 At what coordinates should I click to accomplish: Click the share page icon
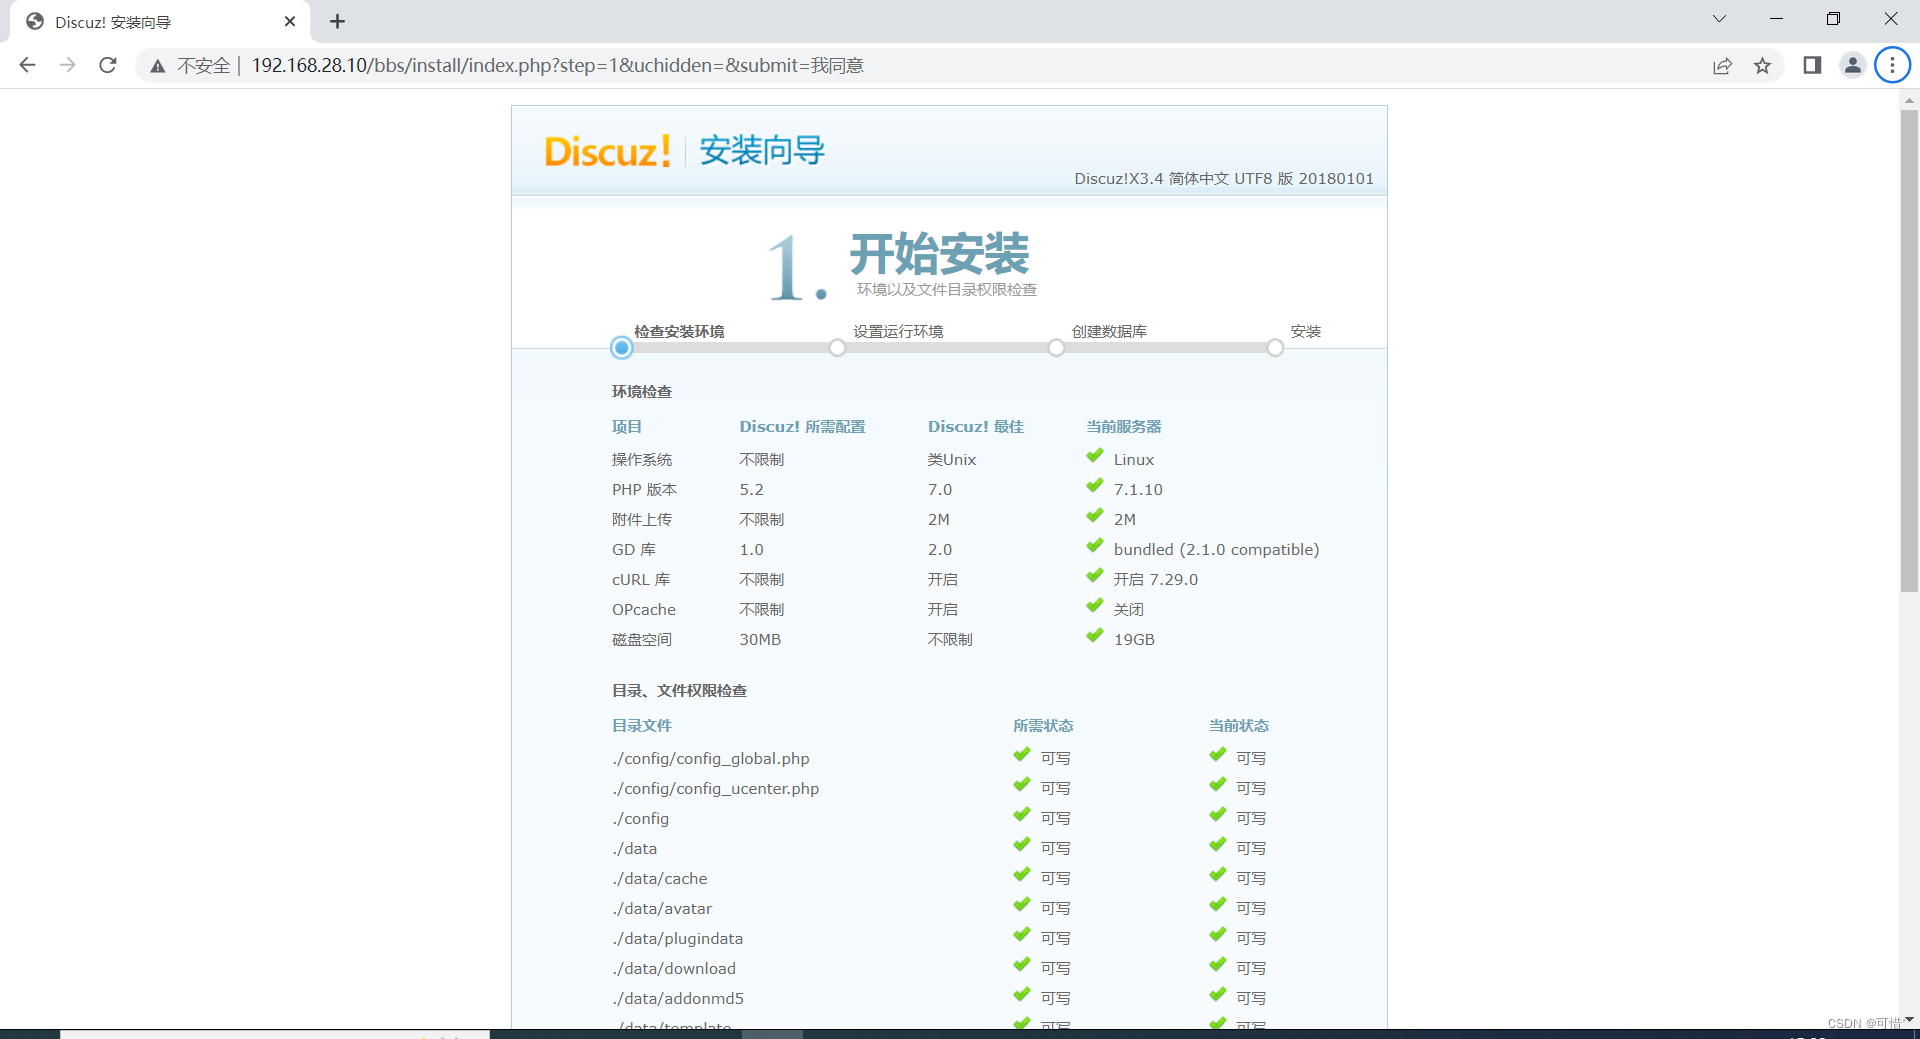point(1722,66)
